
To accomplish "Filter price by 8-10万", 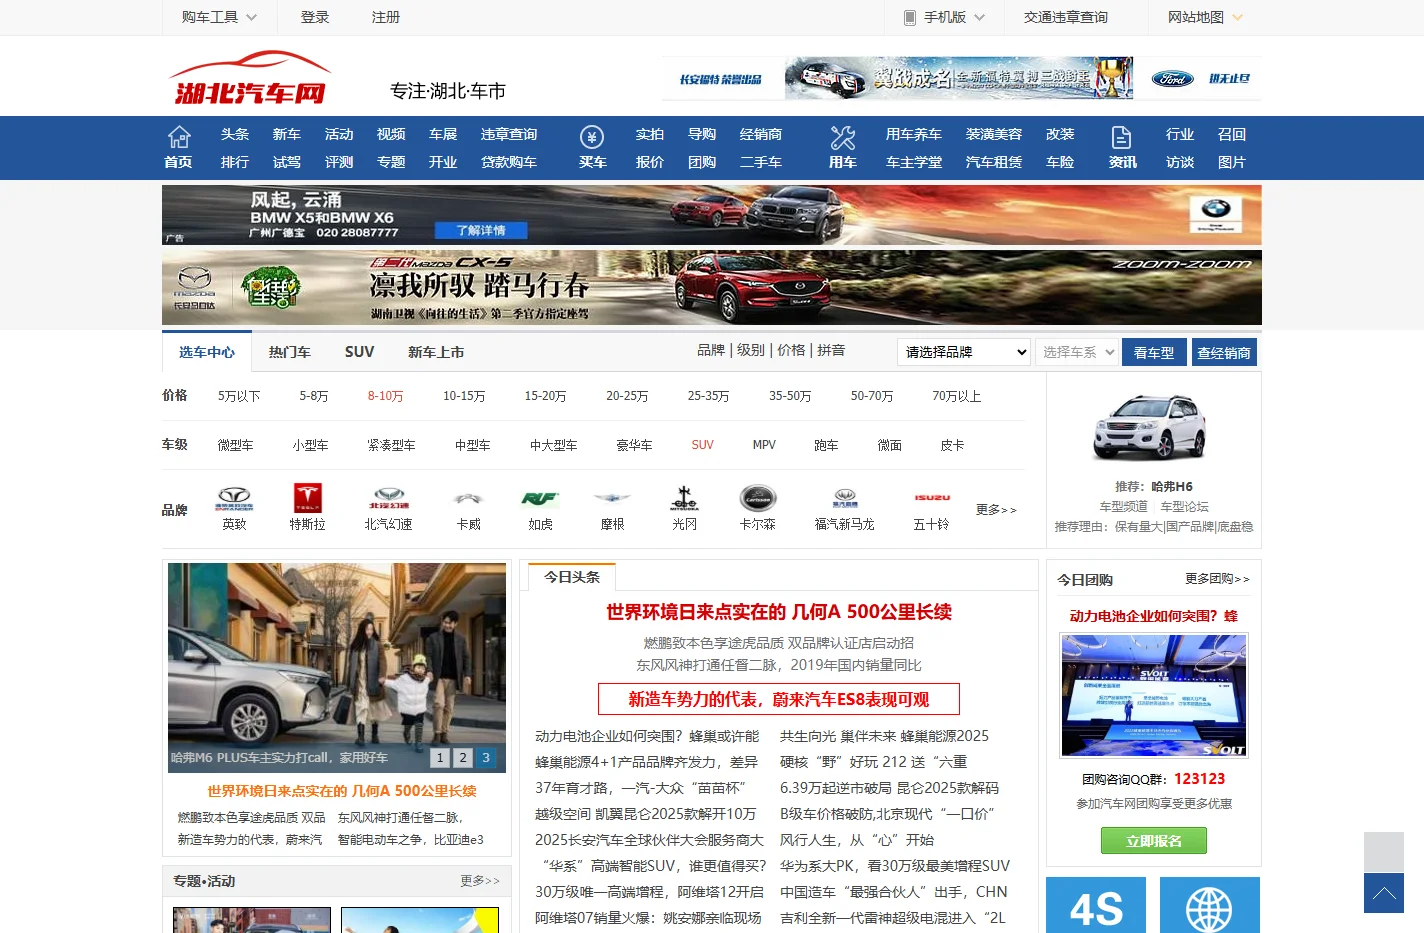I will [x=385, y=396].
